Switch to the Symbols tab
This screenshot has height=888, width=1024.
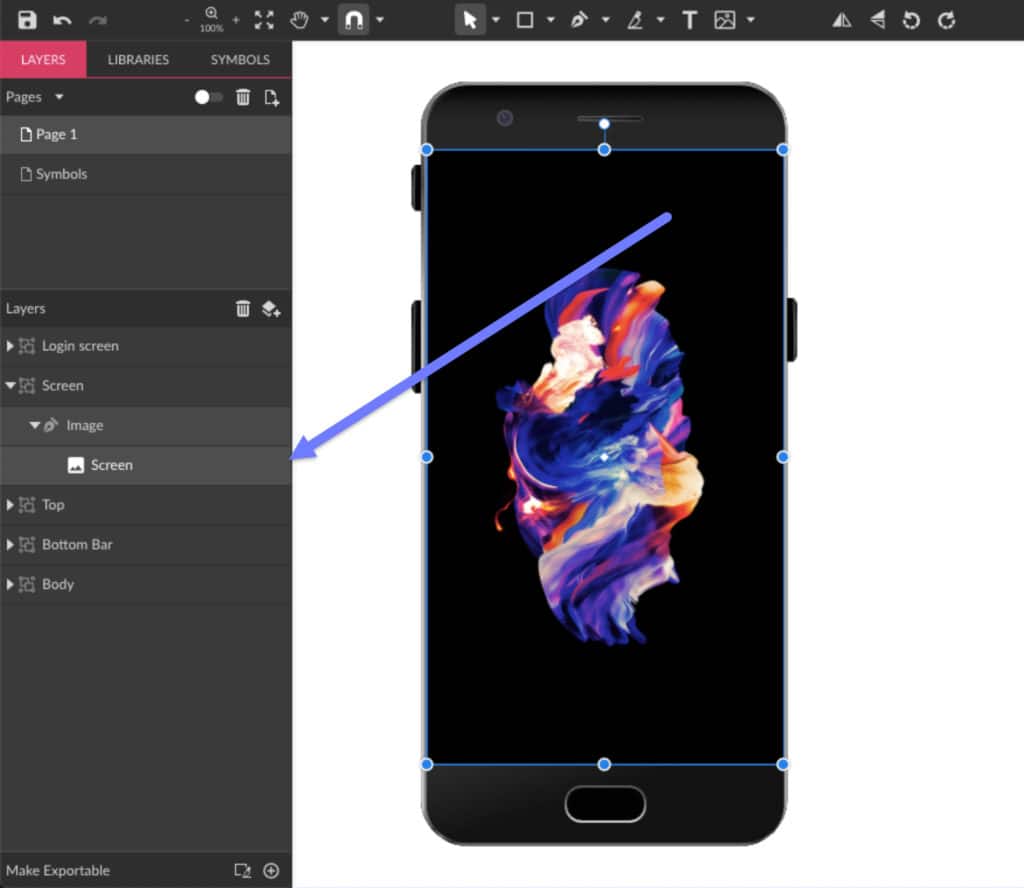pos(240,60)
